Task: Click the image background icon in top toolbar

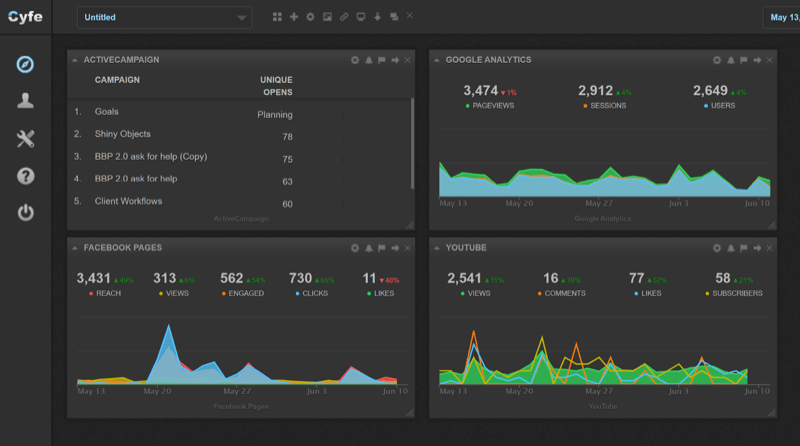Action: (327, 17)
